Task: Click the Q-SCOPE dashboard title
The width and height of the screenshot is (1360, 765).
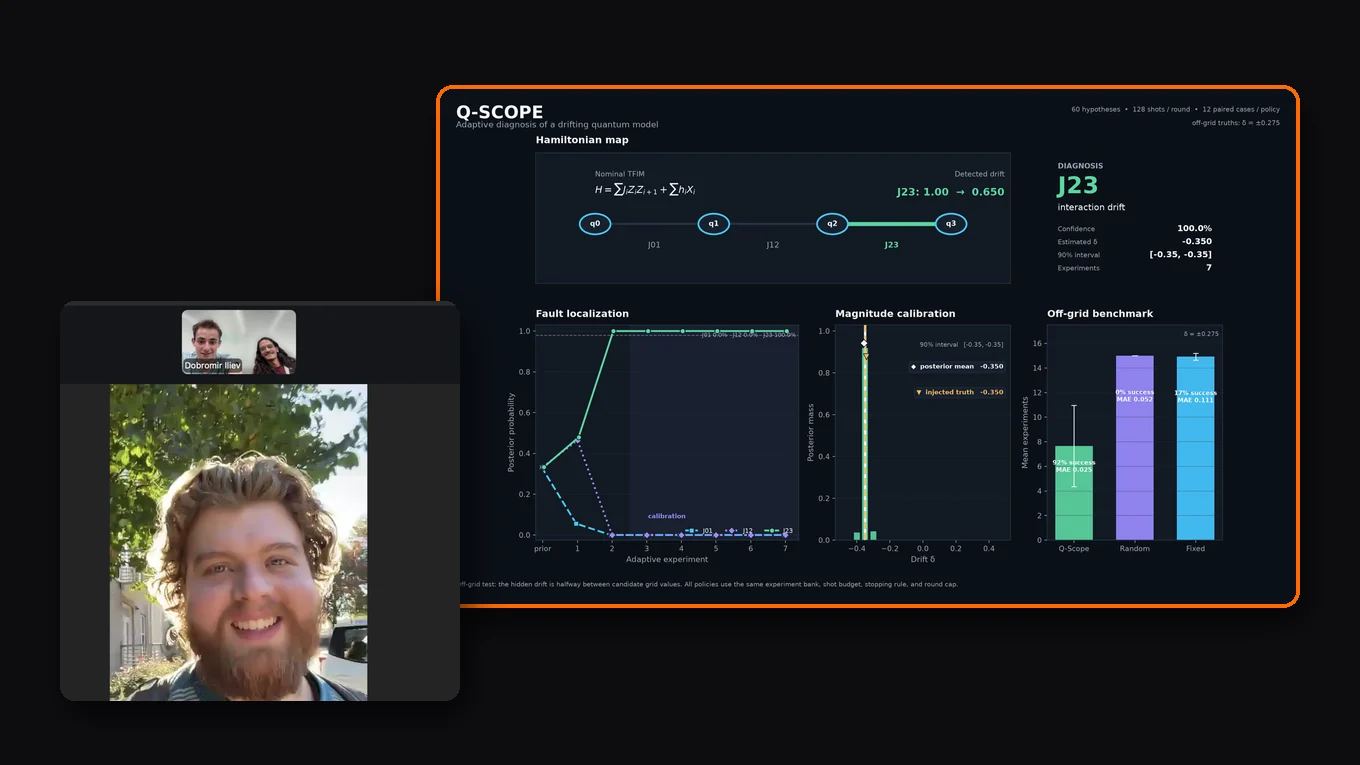Action: pos(500,112)
